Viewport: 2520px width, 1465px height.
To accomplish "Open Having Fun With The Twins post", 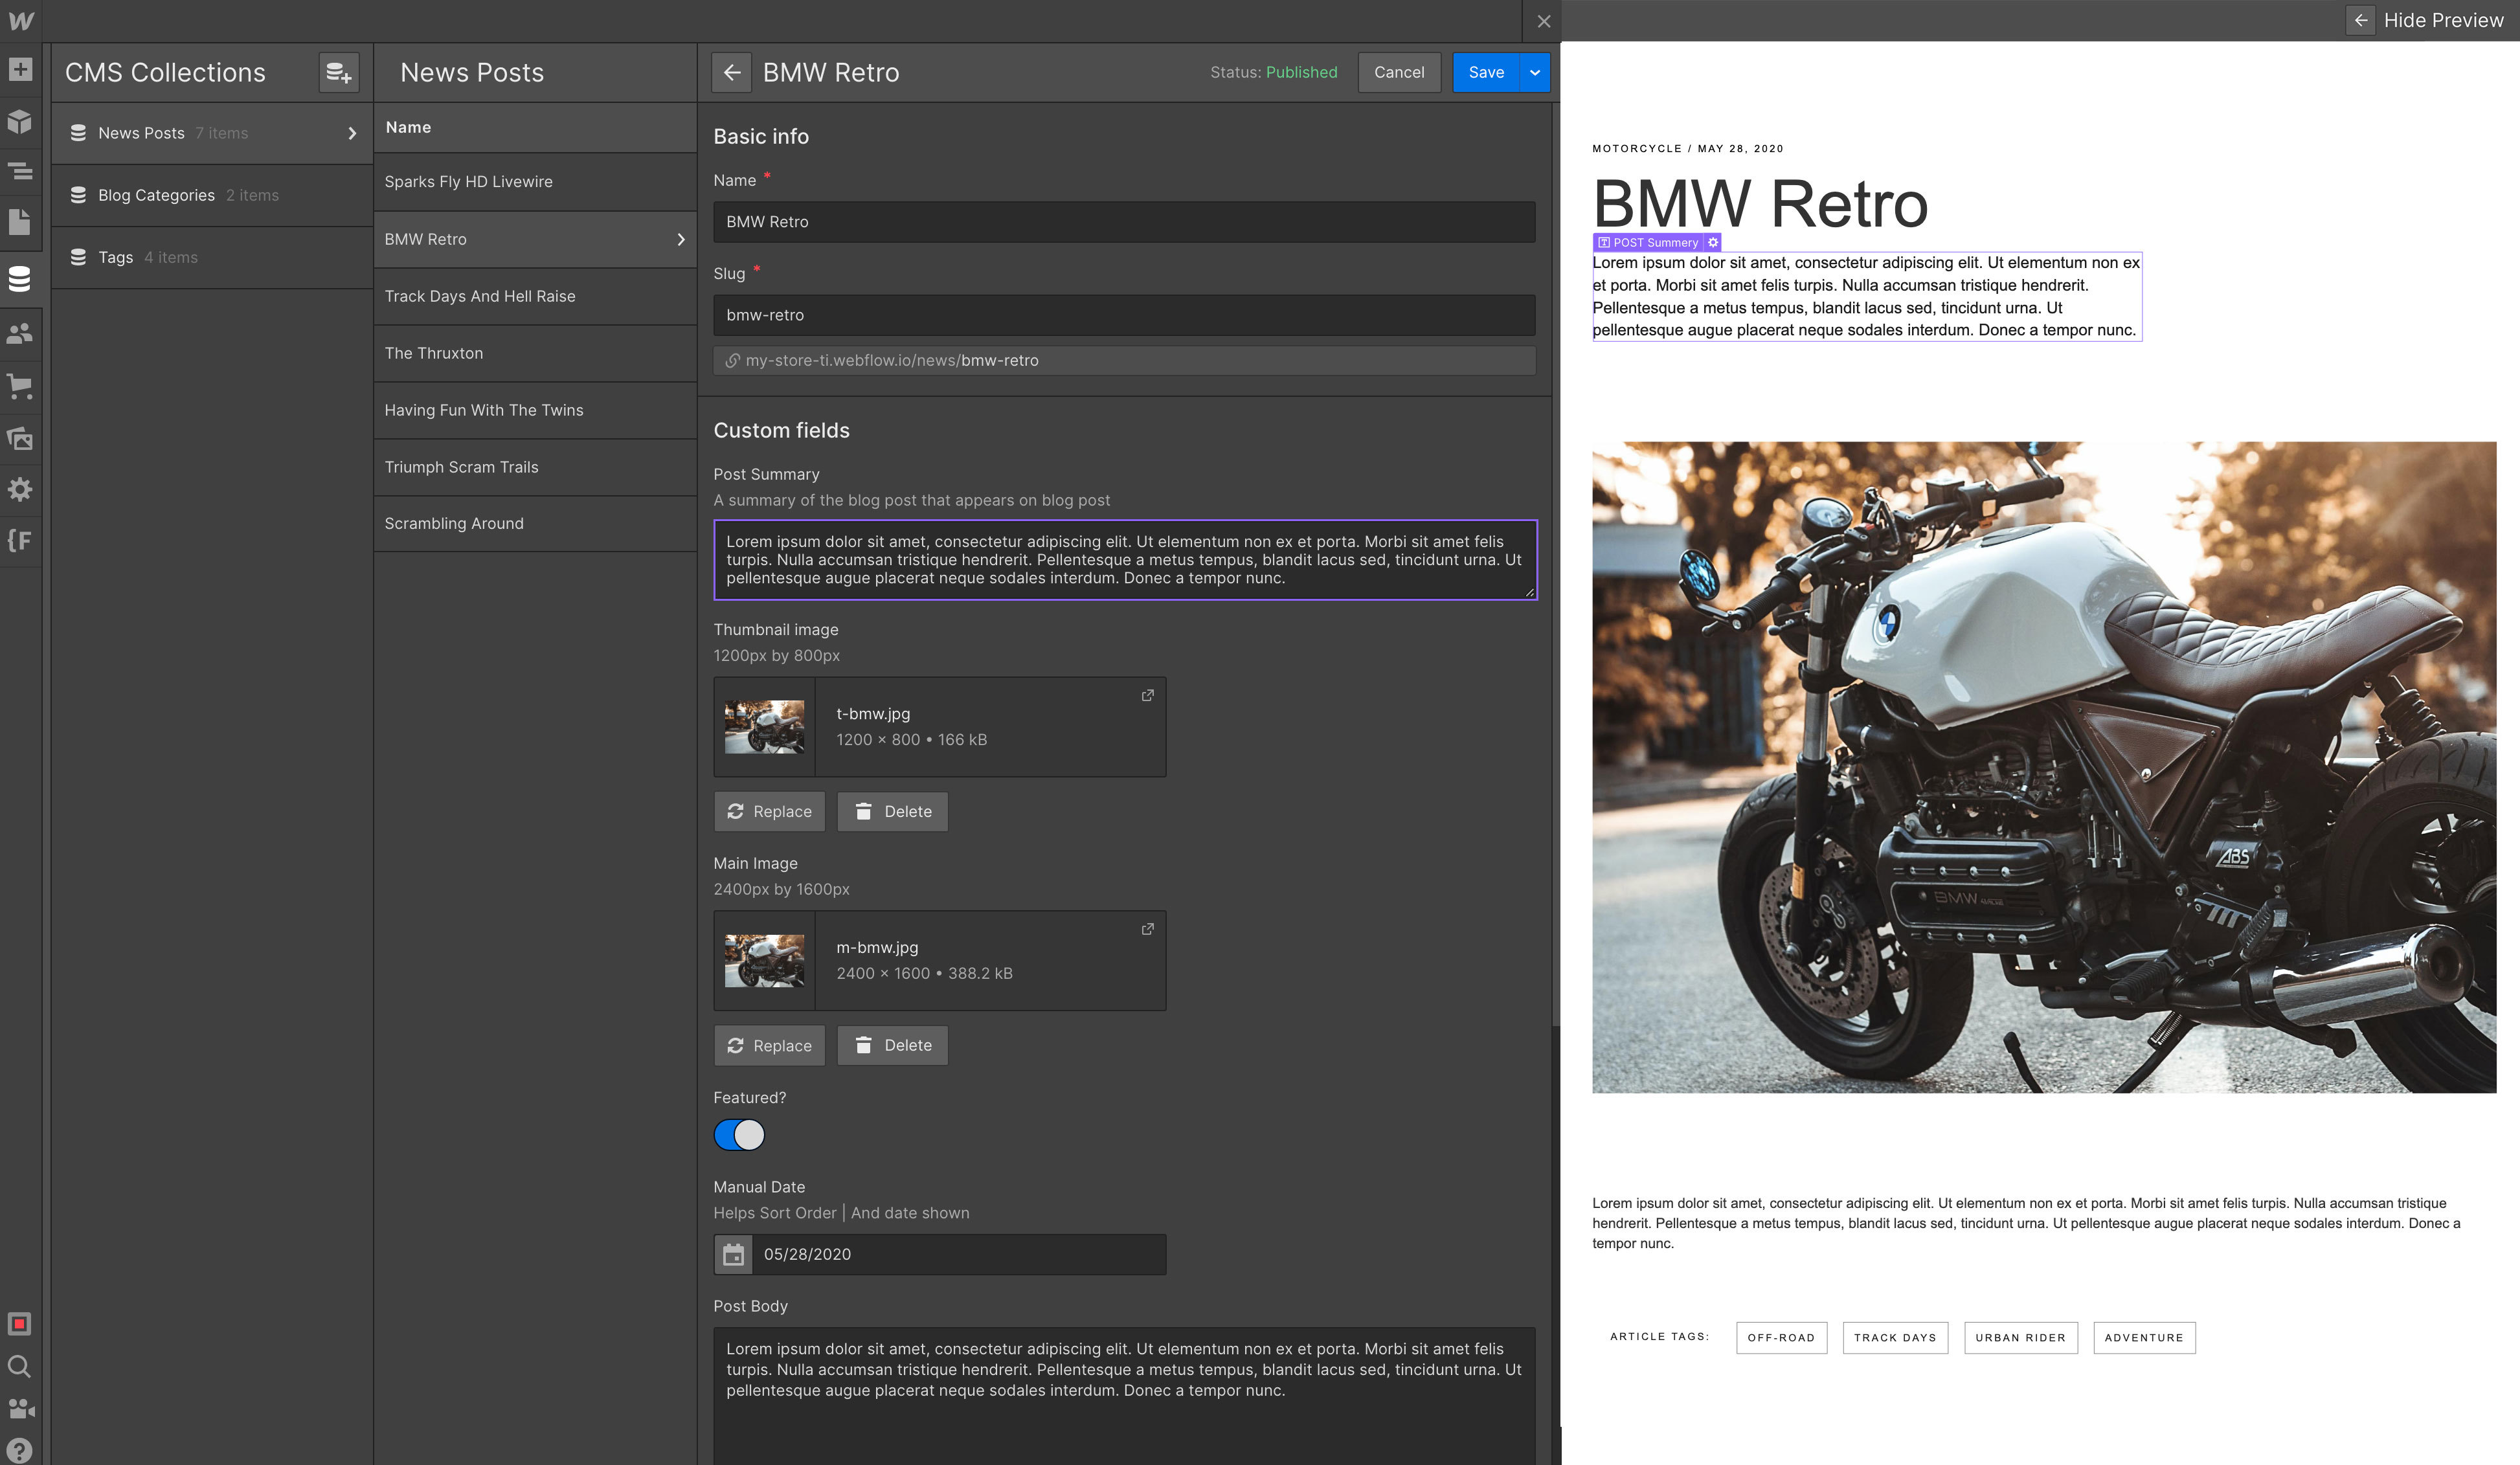I will pyautogui.click(x=535, y=411).
